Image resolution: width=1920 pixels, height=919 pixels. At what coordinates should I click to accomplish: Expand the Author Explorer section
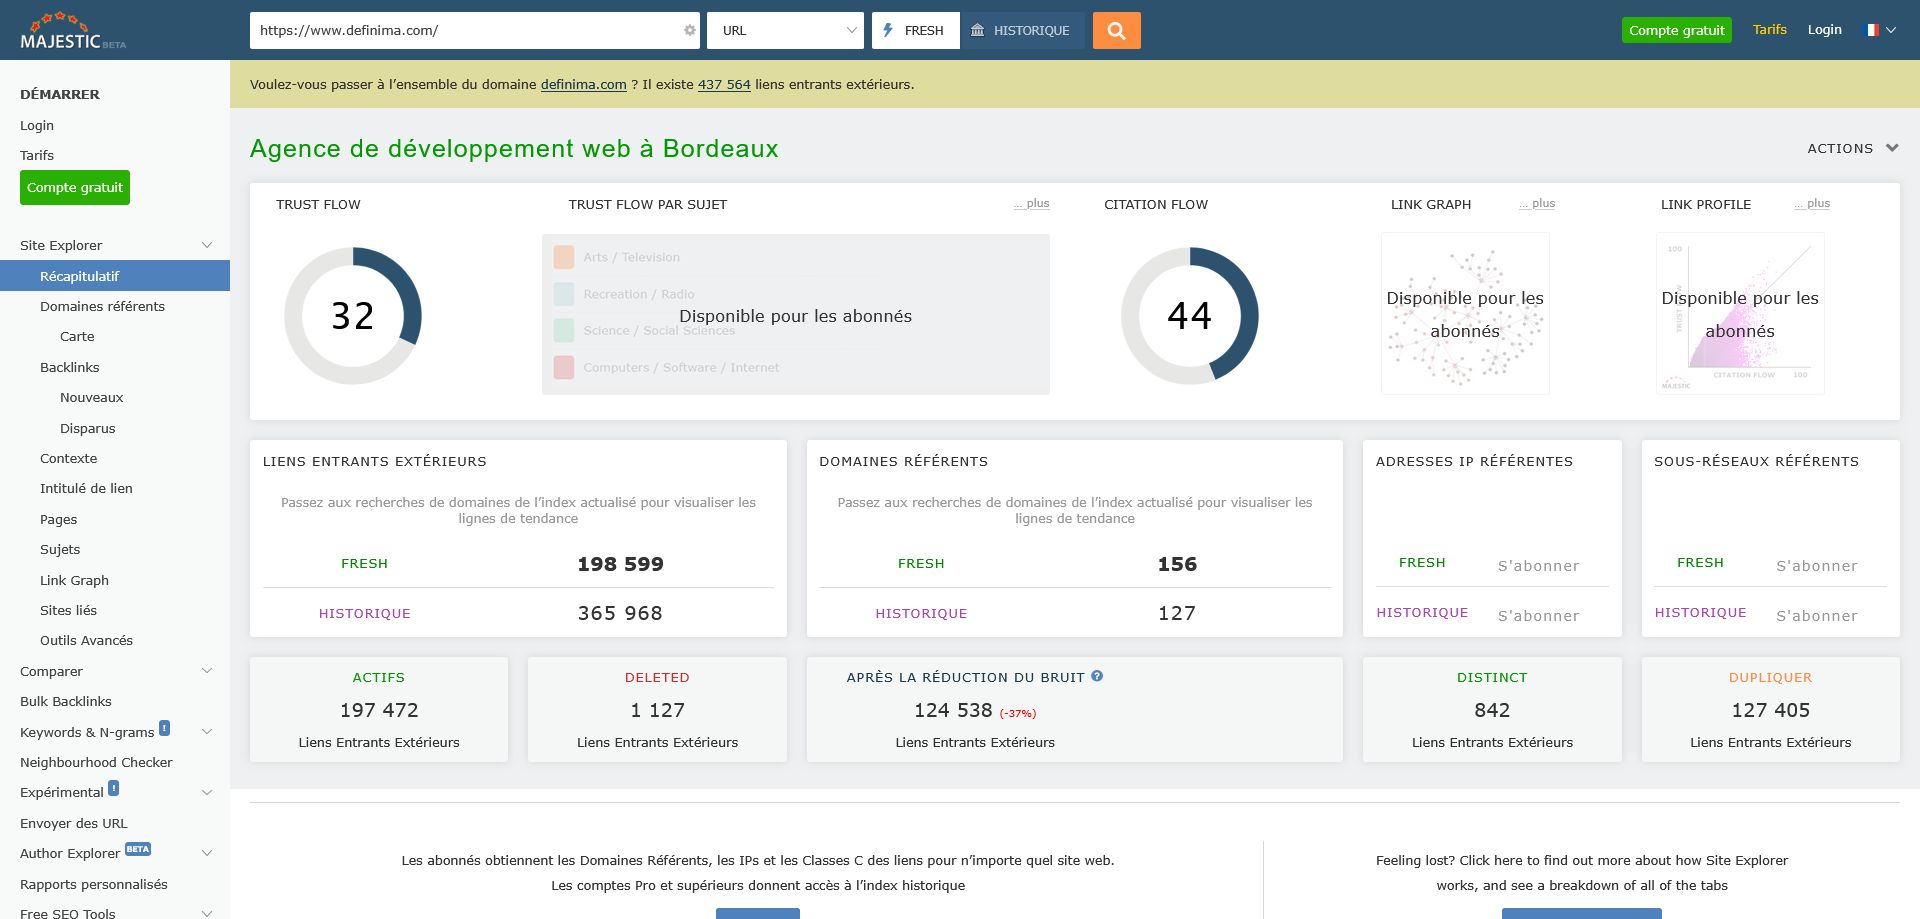pyautogui.click(x=207, y=853)
